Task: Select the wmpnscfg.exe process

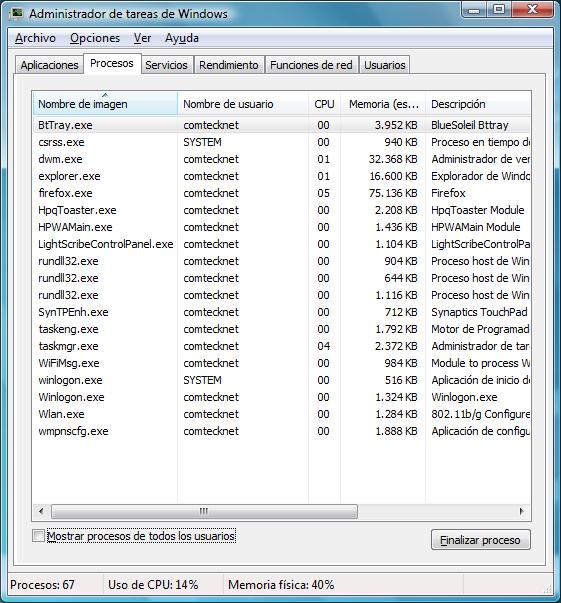Action: (281, 431)
